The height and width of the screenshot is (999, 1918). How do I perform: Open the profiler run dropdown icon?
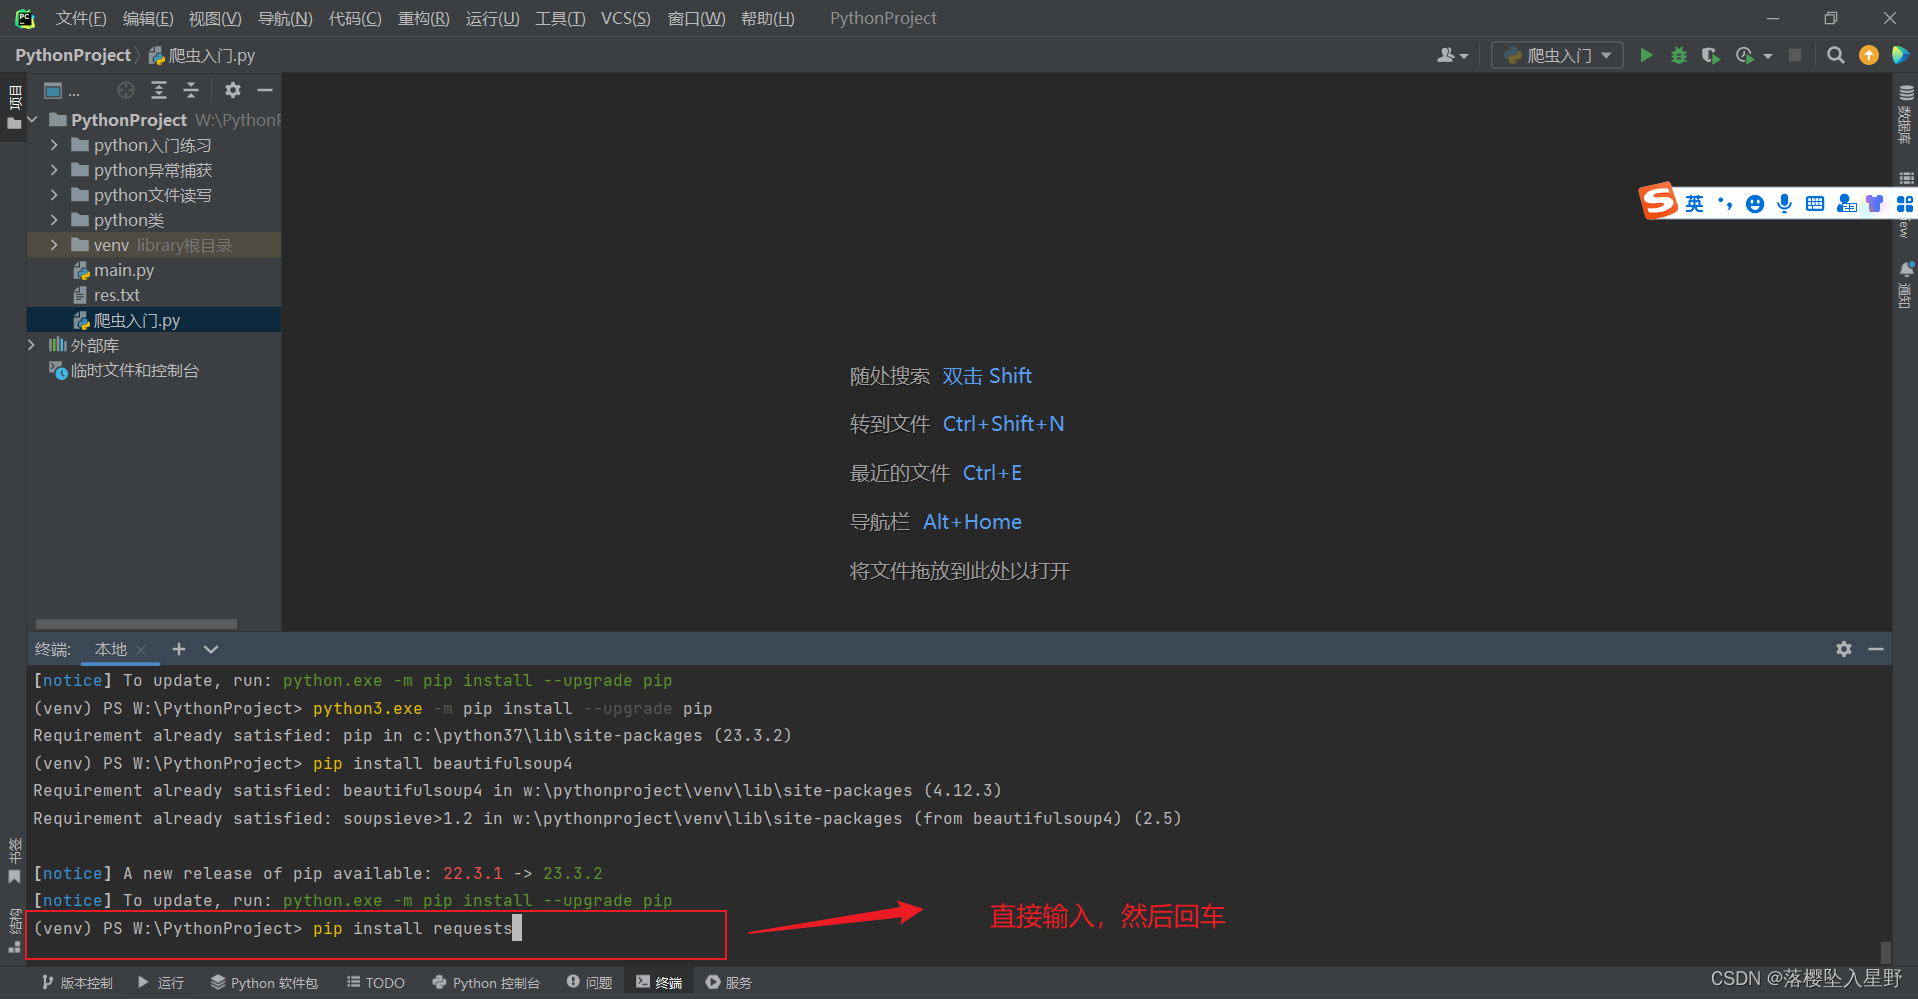pos(1753,55)
